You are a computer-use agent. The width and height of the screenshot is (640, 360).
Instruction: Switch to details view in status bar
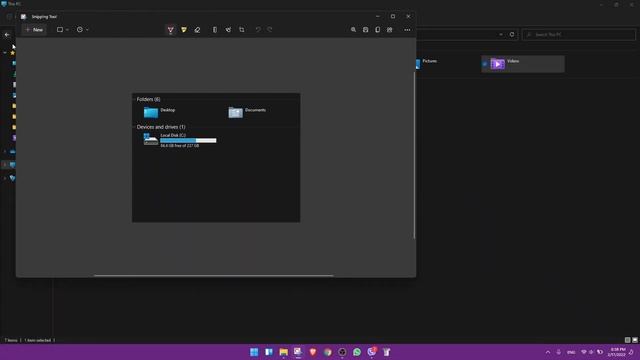627,340
